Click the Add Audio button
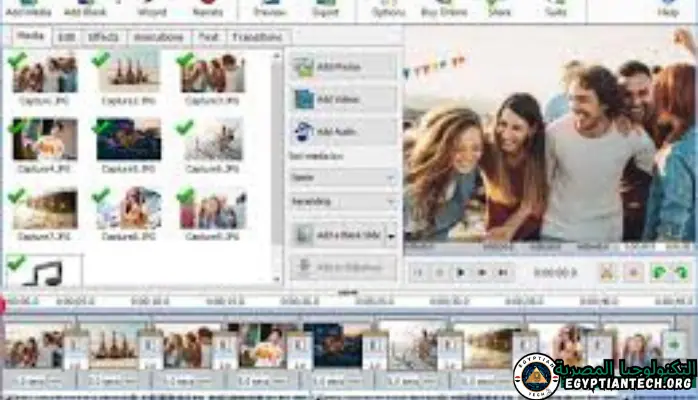Image resolution: width=698 pixels, height=400 pixels. tap(343, 131)
